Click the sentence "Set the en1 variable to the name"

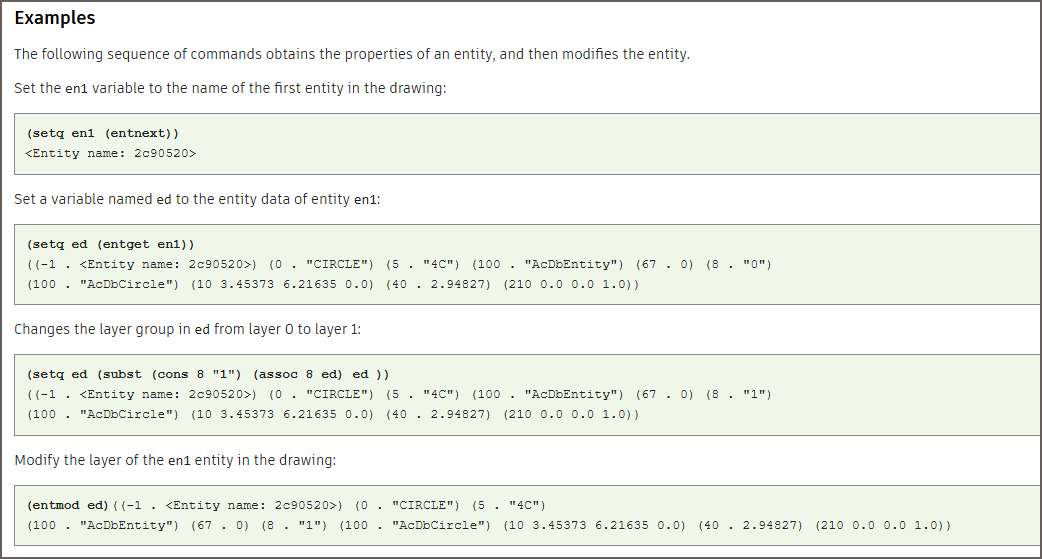230,89
